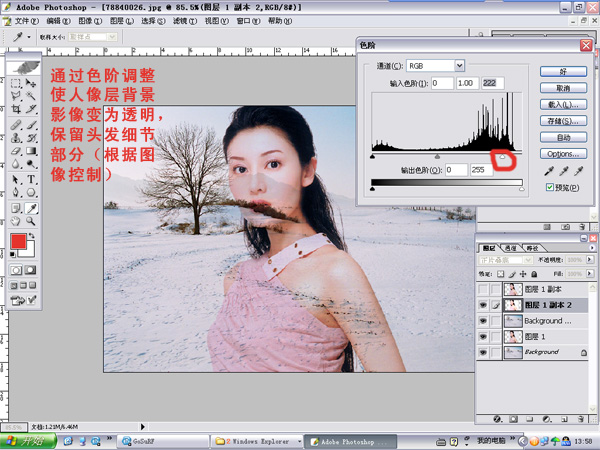Select the Type tool

[31, 179]
